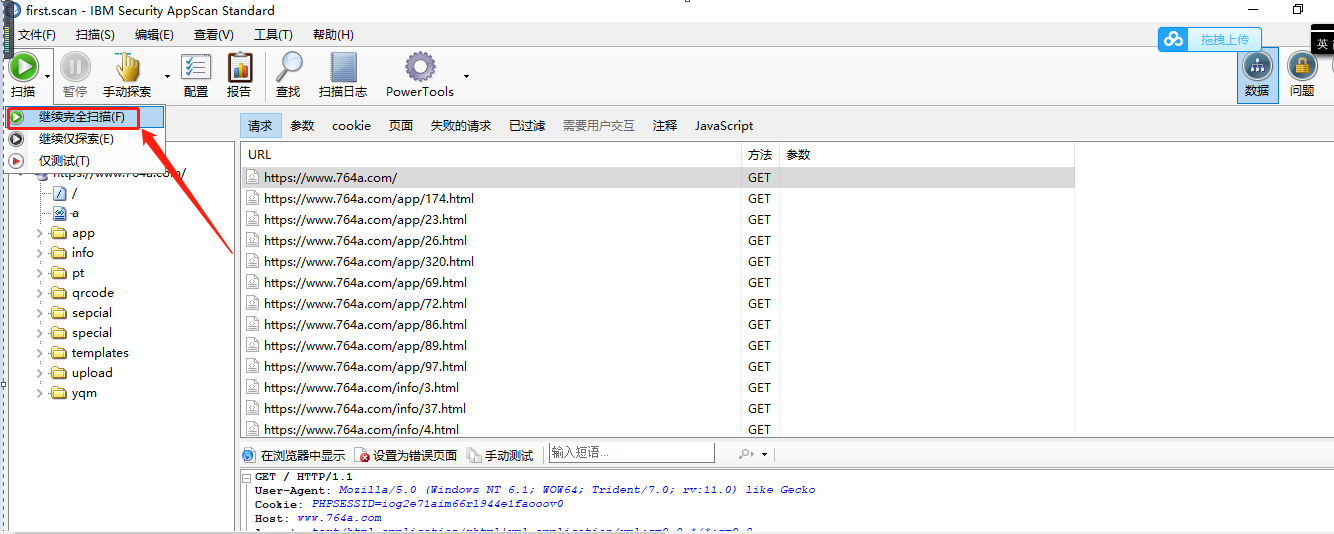The image size is (1334, 534).
Task: Click the 英 input method indicator
Action: coord(1322,43)
